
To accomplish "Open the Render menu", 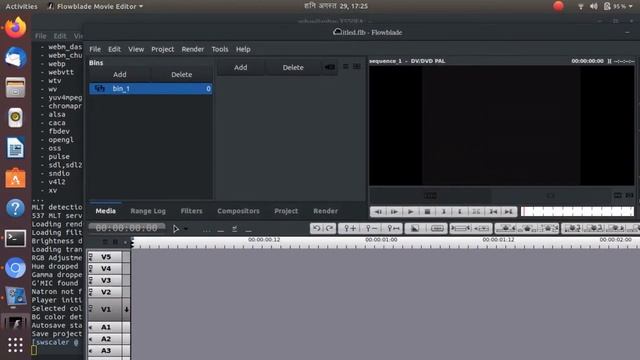I will coord(193,49).
